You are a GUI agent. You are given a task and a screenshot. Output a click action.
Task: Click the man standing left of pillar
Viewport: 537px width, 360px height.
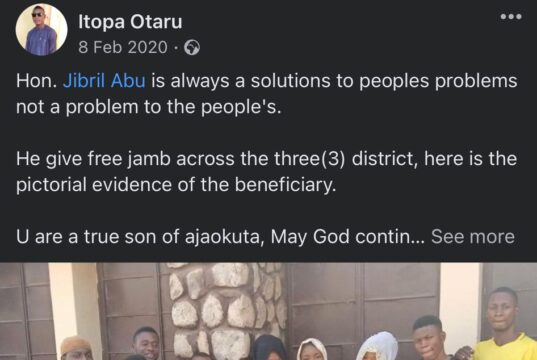tap(146, 344)
